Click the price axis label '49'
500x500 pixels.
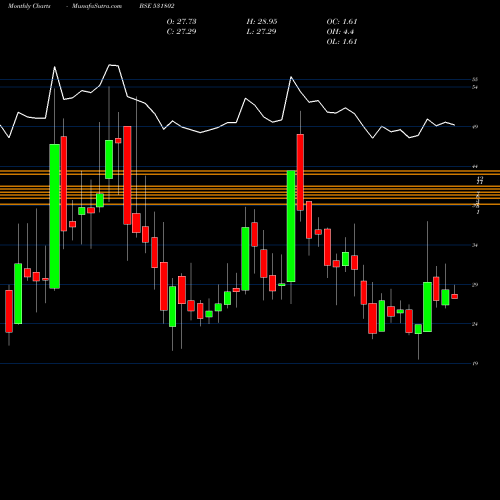[x=475, y=127]
